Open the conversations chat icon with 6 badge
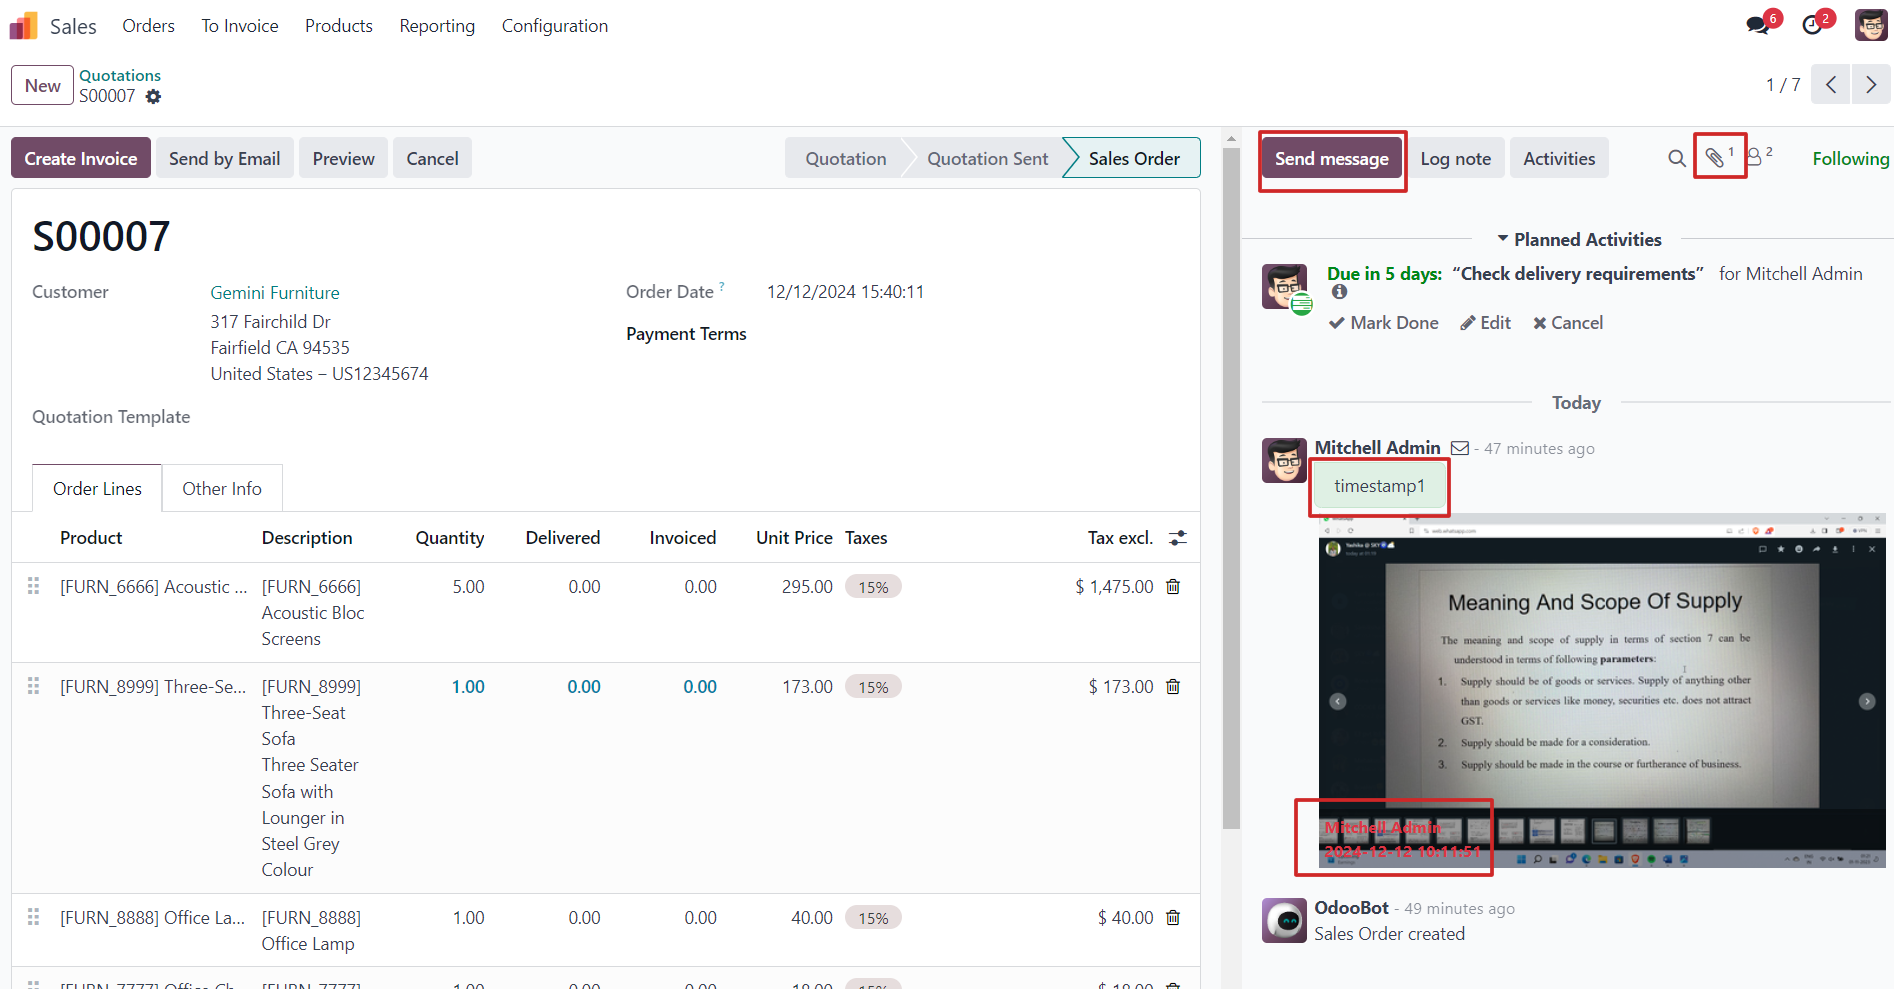This screenshot has height=989, width=1894. coord(1758,25)
